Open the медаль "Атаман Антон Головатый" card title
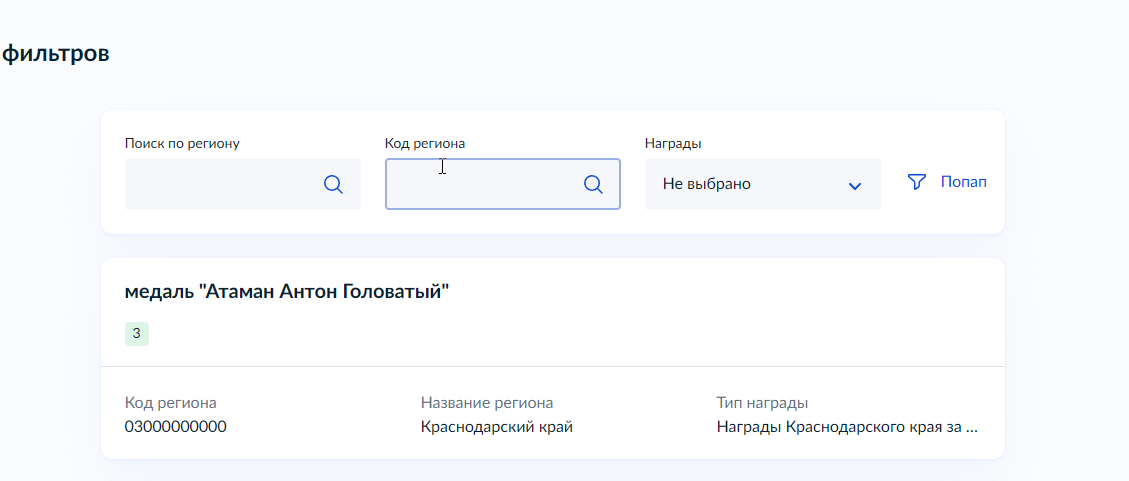 [287, 292]
